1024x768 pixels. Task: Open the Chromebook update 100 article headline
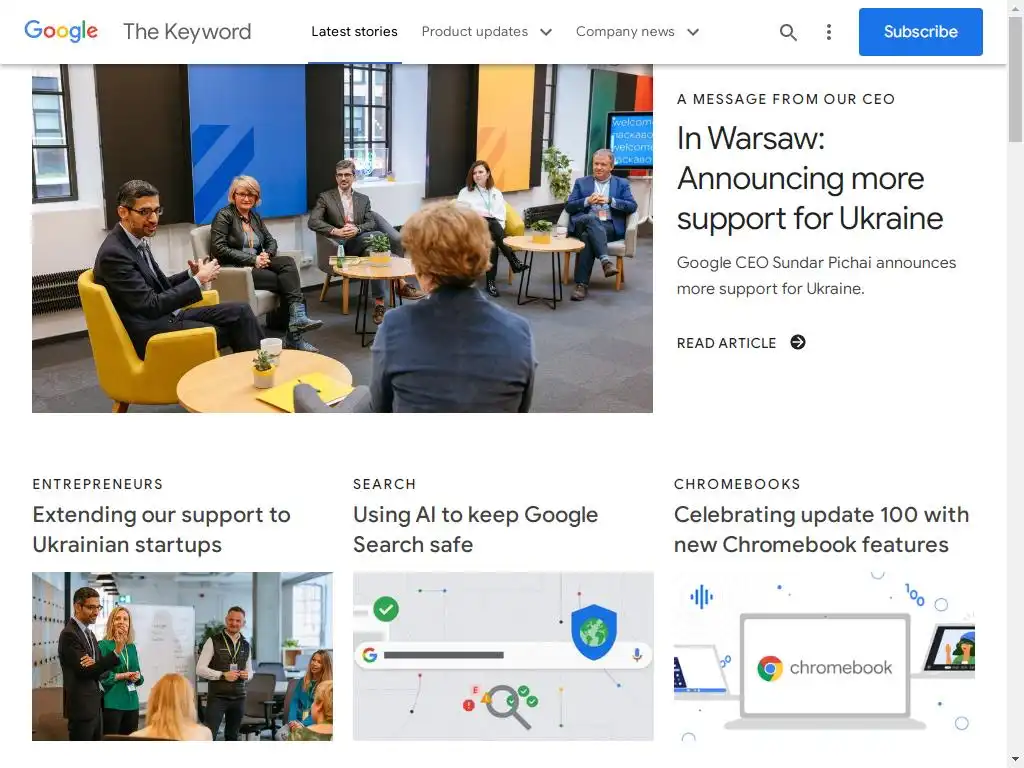coord(822,530)
